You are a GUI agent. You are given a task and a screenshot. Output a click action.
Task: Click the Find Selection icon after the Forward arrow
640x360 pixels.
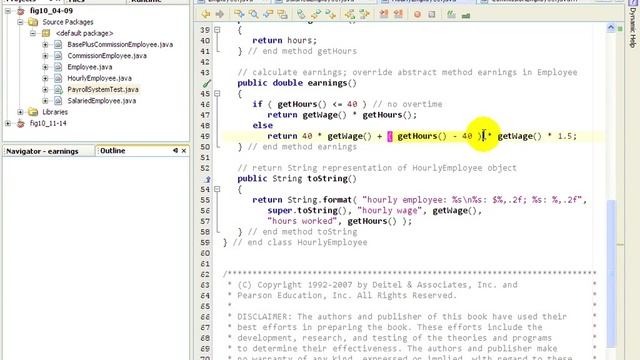[239, 15]
